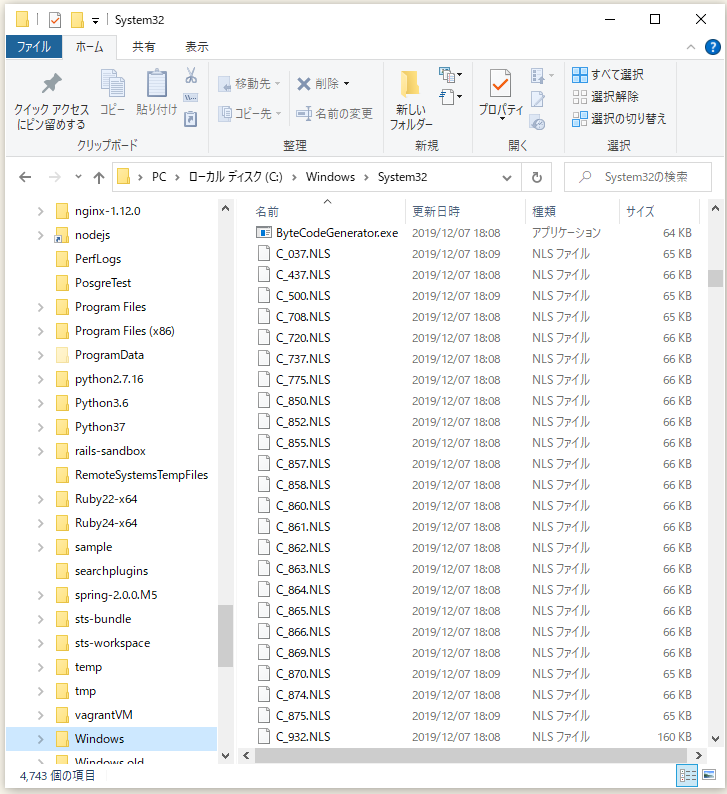This screenshot has width=727, height=794.
Task: Click the Cut scissors icon
Action: [x=190, y=75]
